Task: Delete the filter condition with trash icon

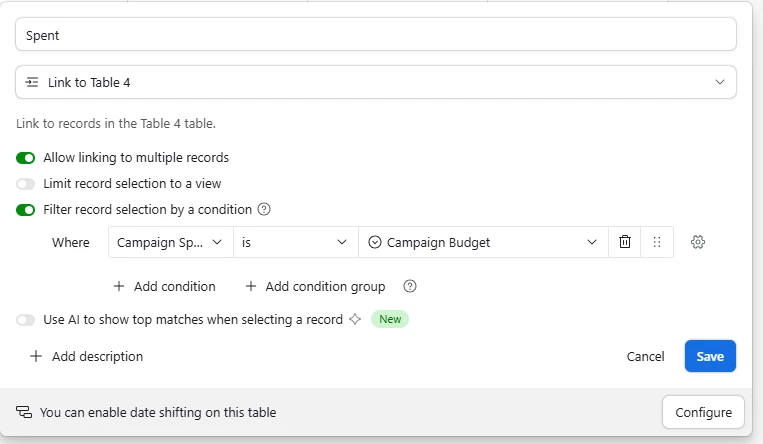Action: [625, 242]
